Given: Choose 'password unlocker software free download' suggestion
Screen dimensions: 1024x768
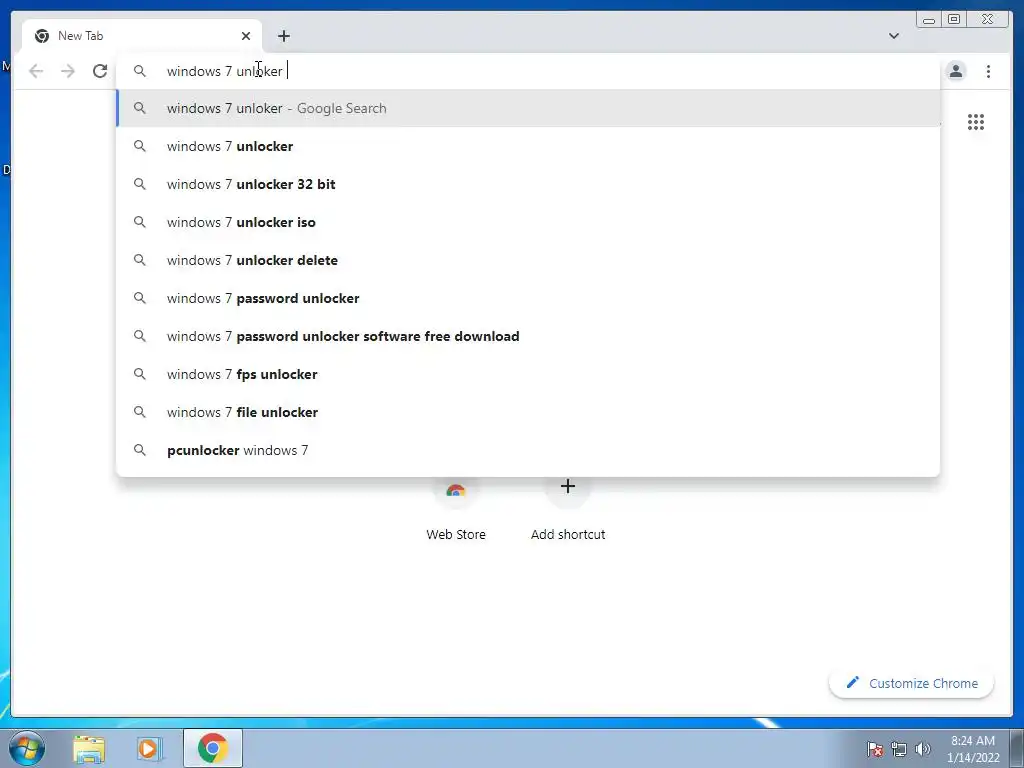Looking at the screenshot, I should (528, 336).
